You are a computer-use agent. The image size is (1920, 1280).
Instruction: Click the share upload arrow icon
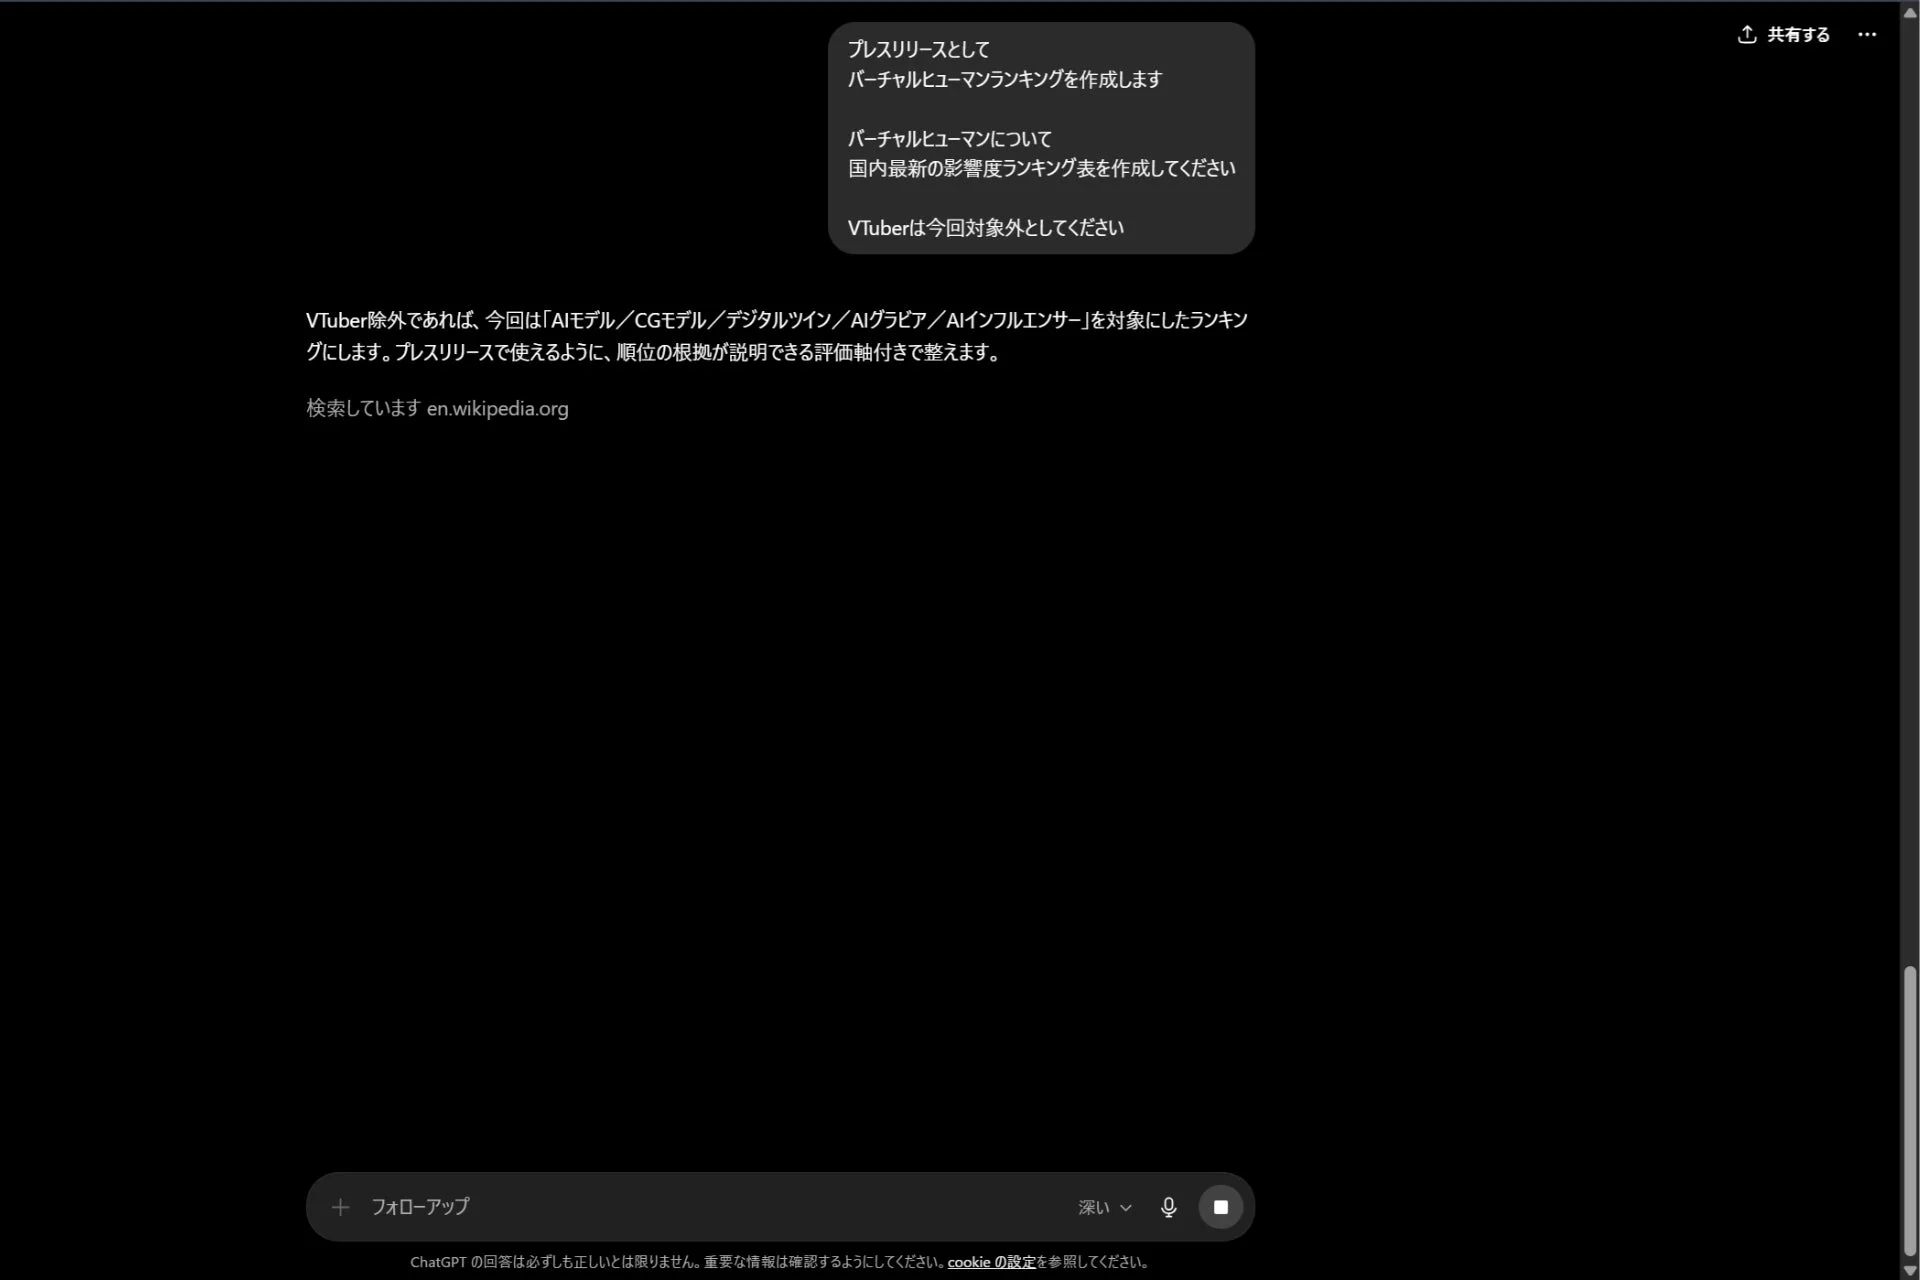click(x=1747, y=34)
